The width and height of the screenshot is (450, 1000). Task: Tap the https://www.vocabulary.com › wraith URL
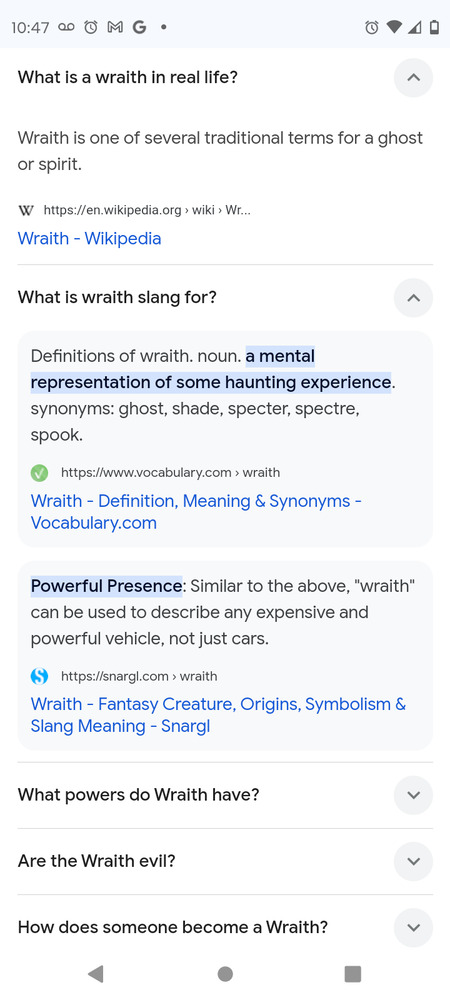click(x=170, y=473)
